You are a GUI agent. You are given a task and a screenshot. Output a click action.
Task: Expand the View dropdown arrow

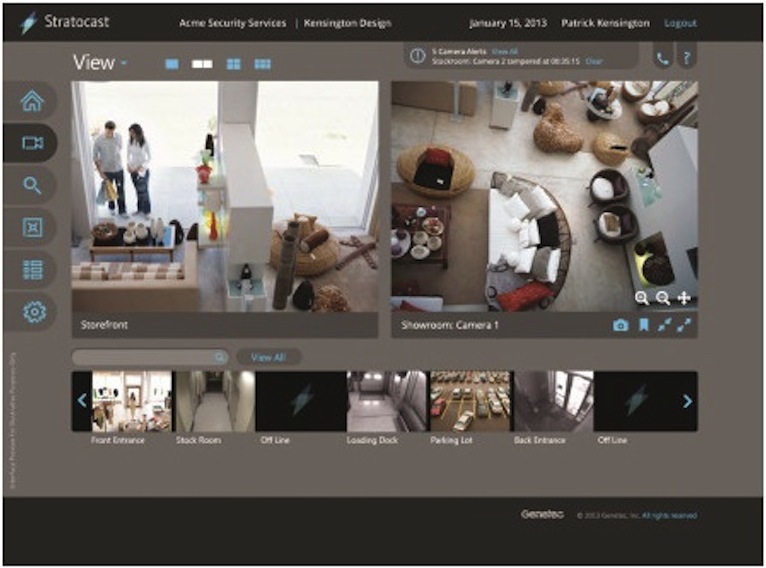click(x=124, y=64)
